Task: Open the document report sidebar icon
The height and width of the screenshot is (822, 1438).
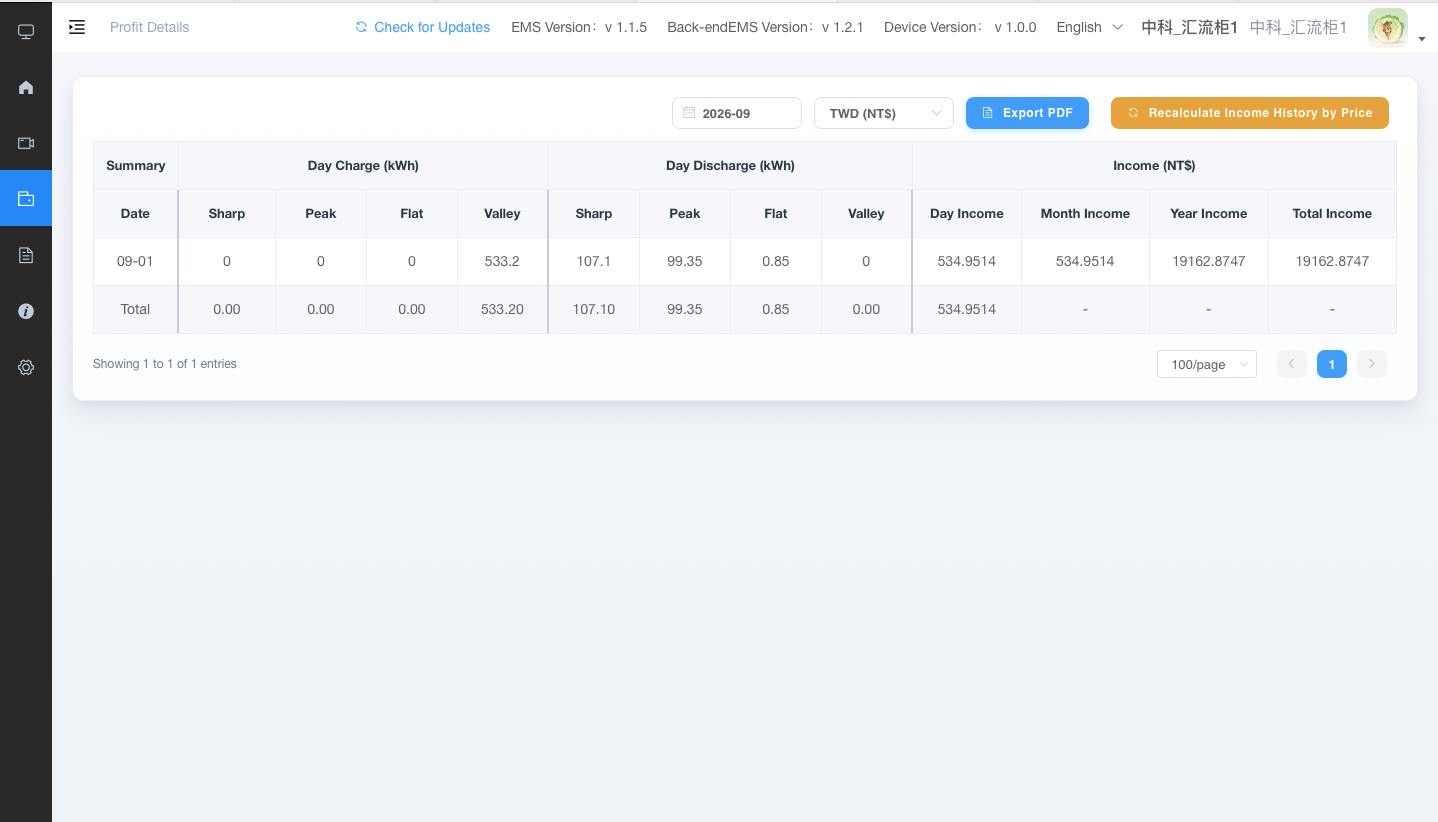Action: pos(26,255)
